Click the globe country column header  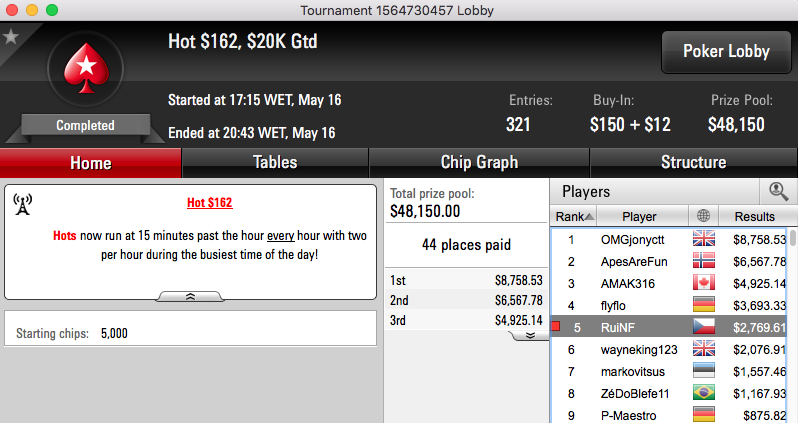(703, 216)
